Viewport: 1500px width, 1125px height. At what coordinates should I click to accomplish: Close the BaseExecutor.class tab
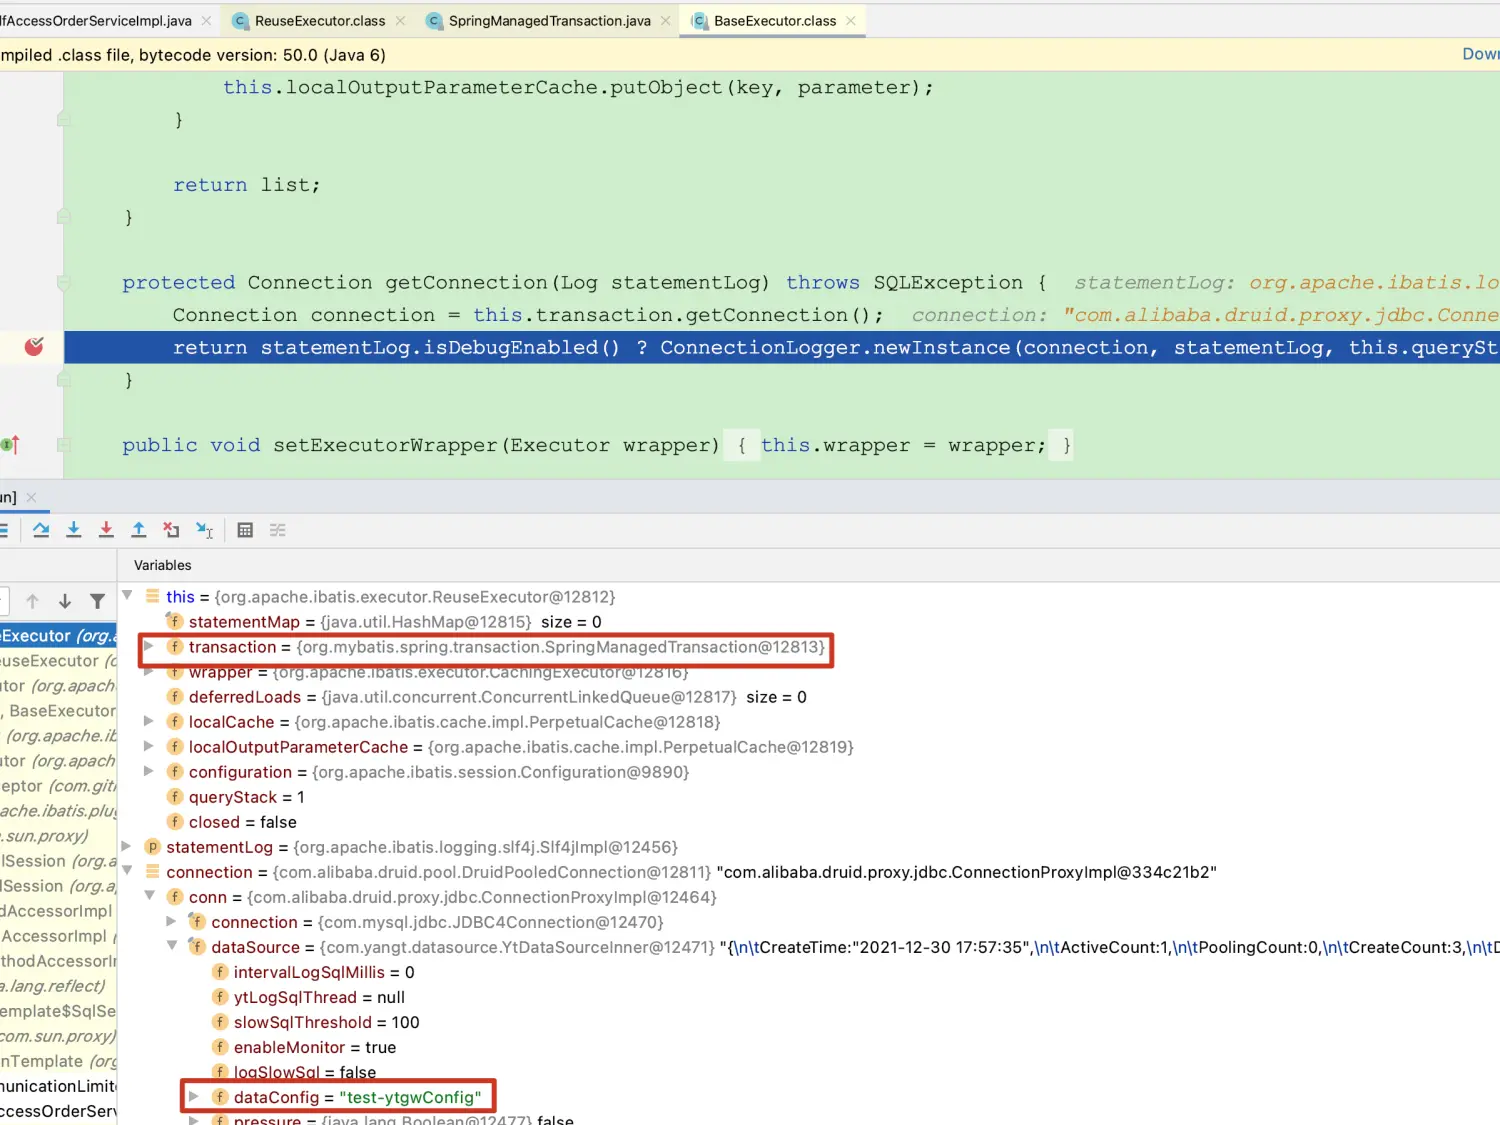(851, 21)
